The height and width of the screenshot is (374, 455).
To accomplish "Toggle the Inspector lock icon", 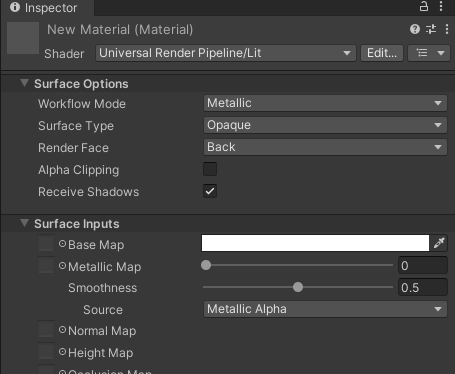I will pyautogui.click(x=424, y=6).
